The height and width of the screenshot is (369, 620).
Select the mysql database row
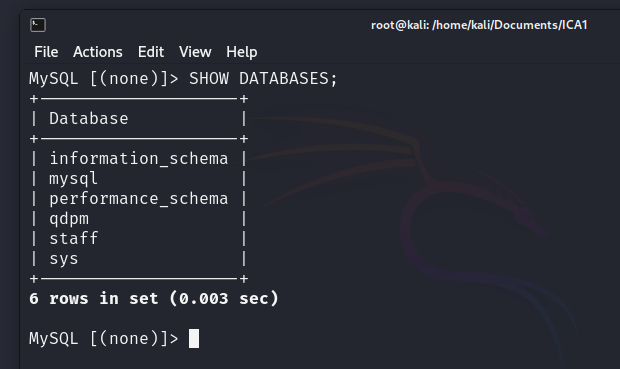(x=138, y=179)
